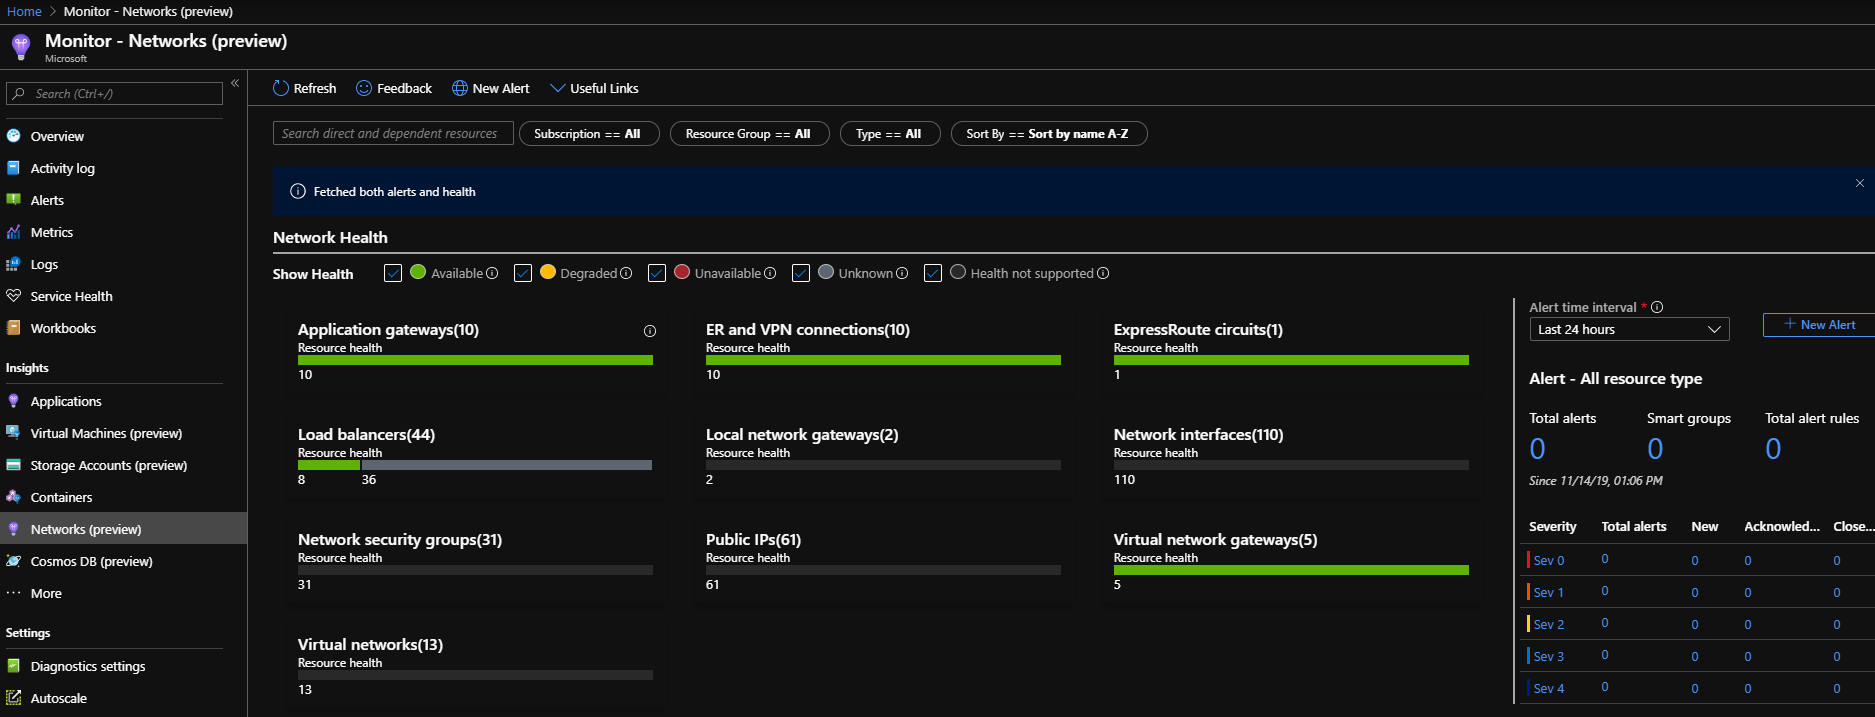Uncheck the Available health checkbox
The width and height of the screenshot is (1875, 717).
pos(393,273)
